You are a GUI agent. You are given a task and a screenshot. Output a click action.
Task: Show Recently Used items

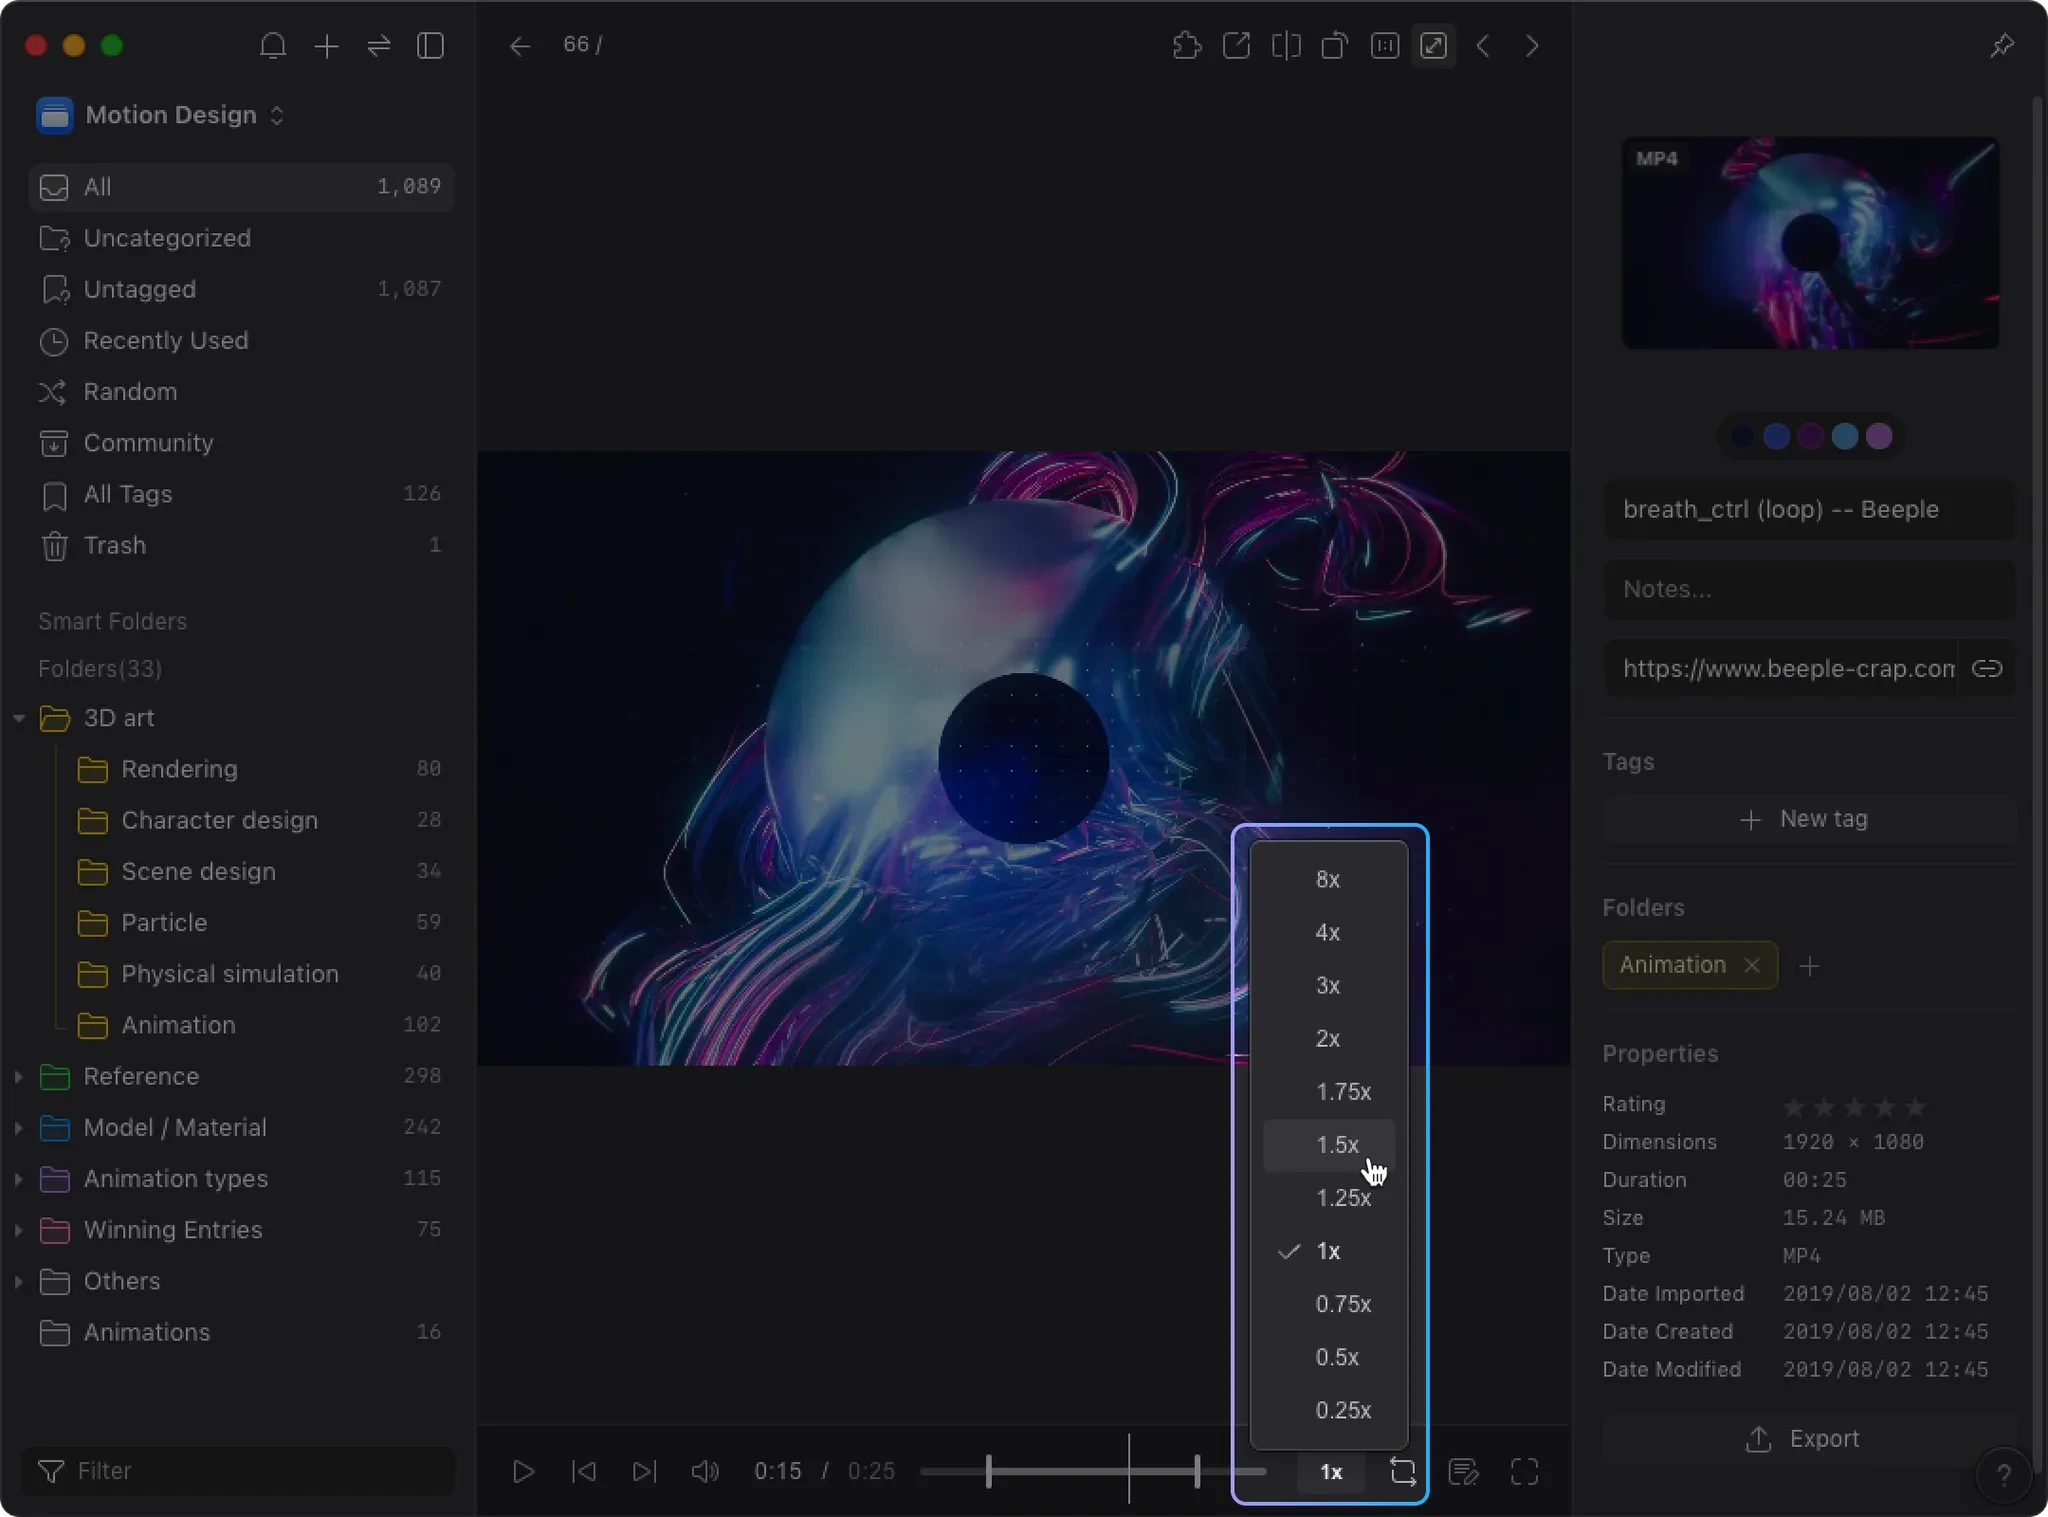click(x=241, y=340)
